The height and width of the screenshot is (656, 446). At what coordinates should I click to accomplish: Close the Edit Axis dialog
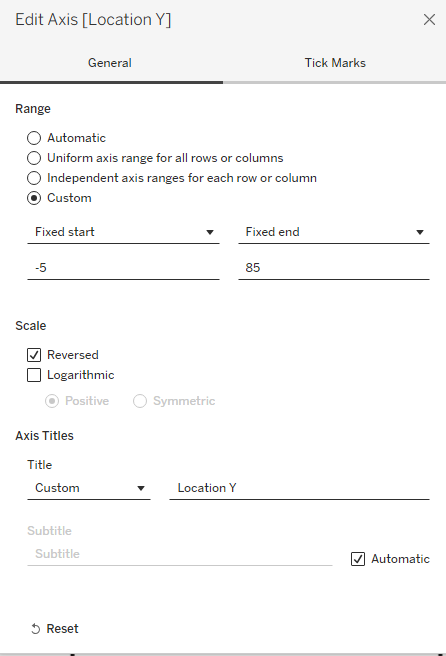pyautogui.click(x=429, y=20)
